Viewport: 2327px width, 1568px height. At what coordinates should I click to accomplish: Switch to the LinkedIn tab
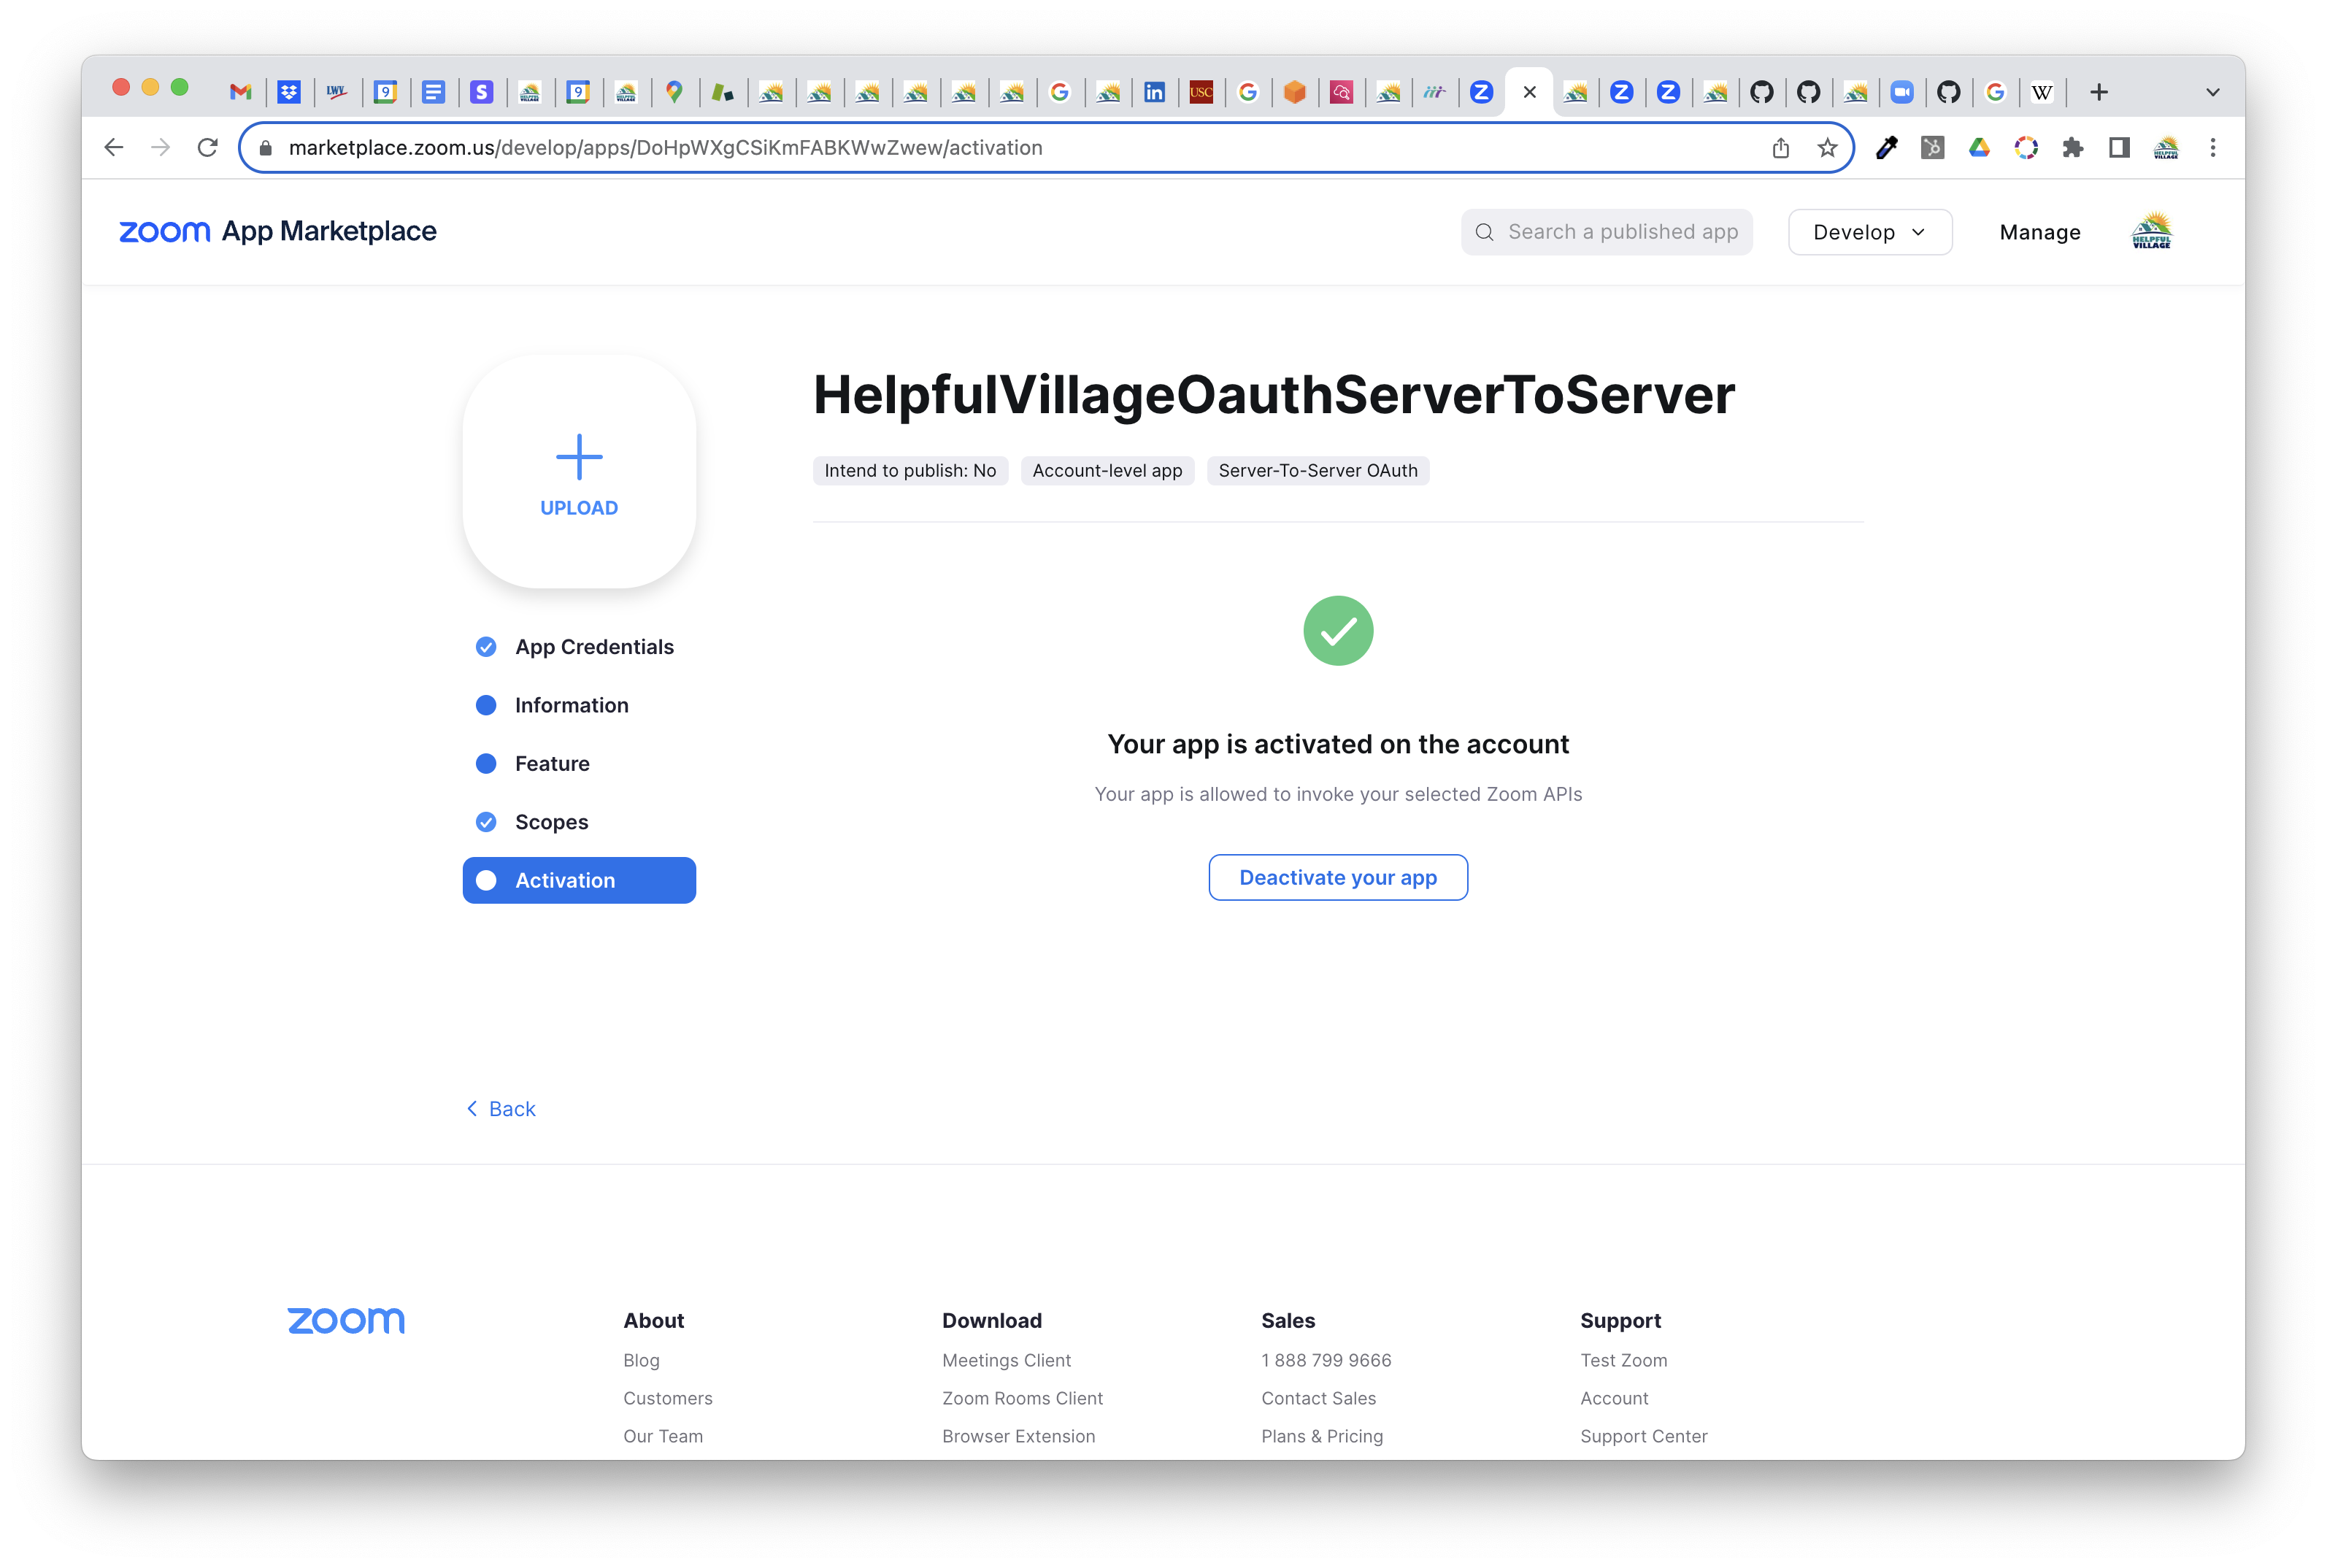click(1154, 92)
